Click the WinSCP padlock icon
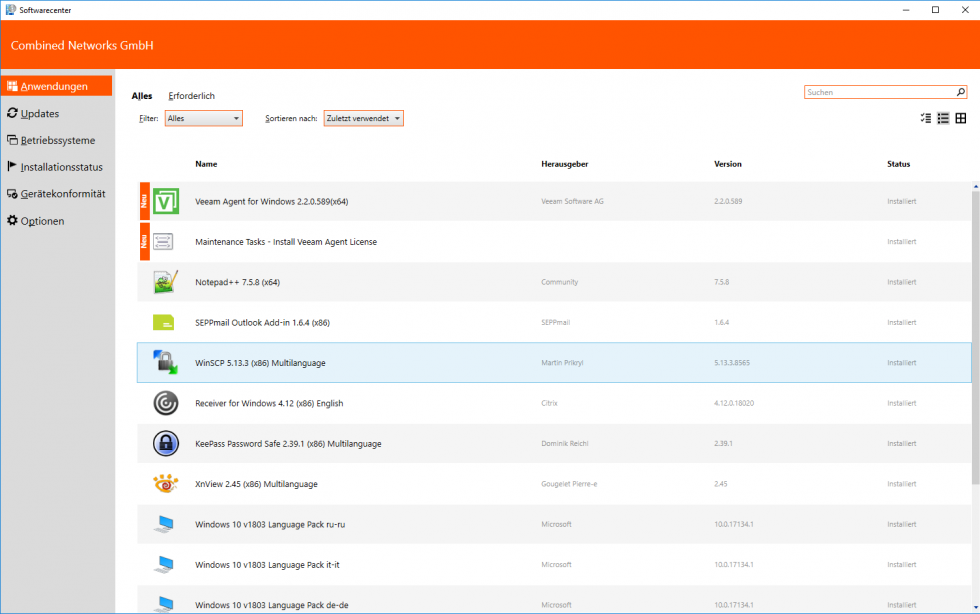 tap(166, 362)
